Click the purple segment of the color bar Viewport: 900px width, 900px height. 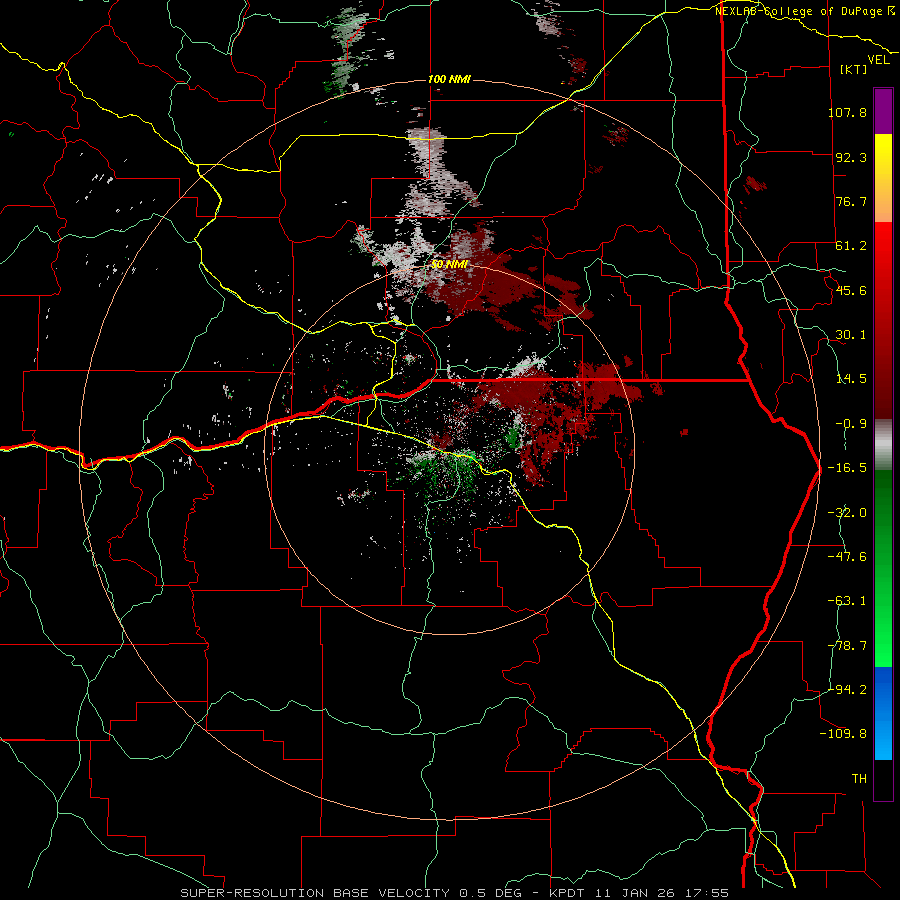883,111
